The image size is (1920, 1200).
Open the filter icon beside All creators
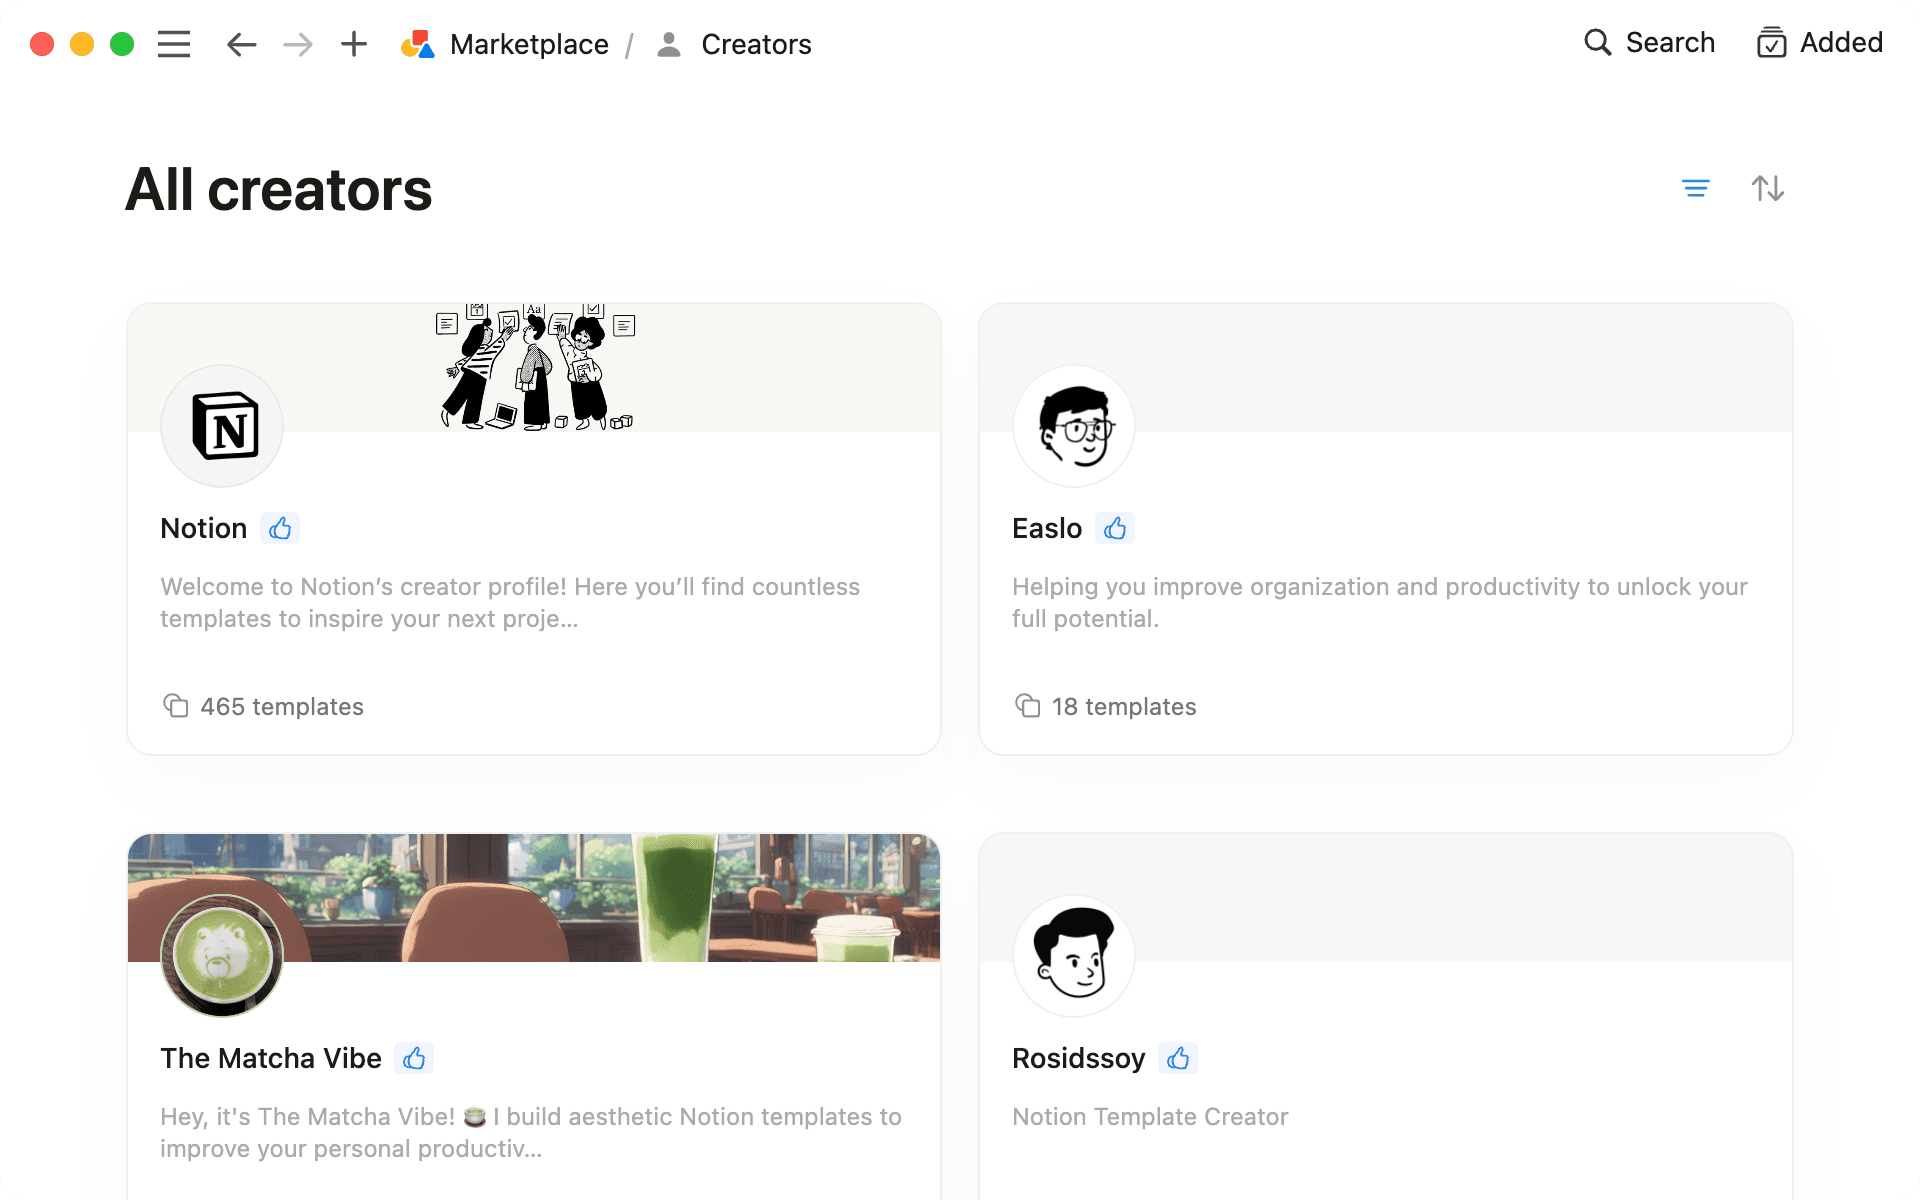coord(1696,188)
